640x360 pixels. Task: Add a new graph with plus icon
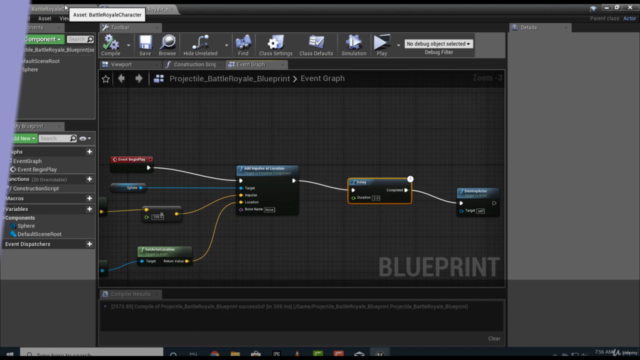coord(89,152)
